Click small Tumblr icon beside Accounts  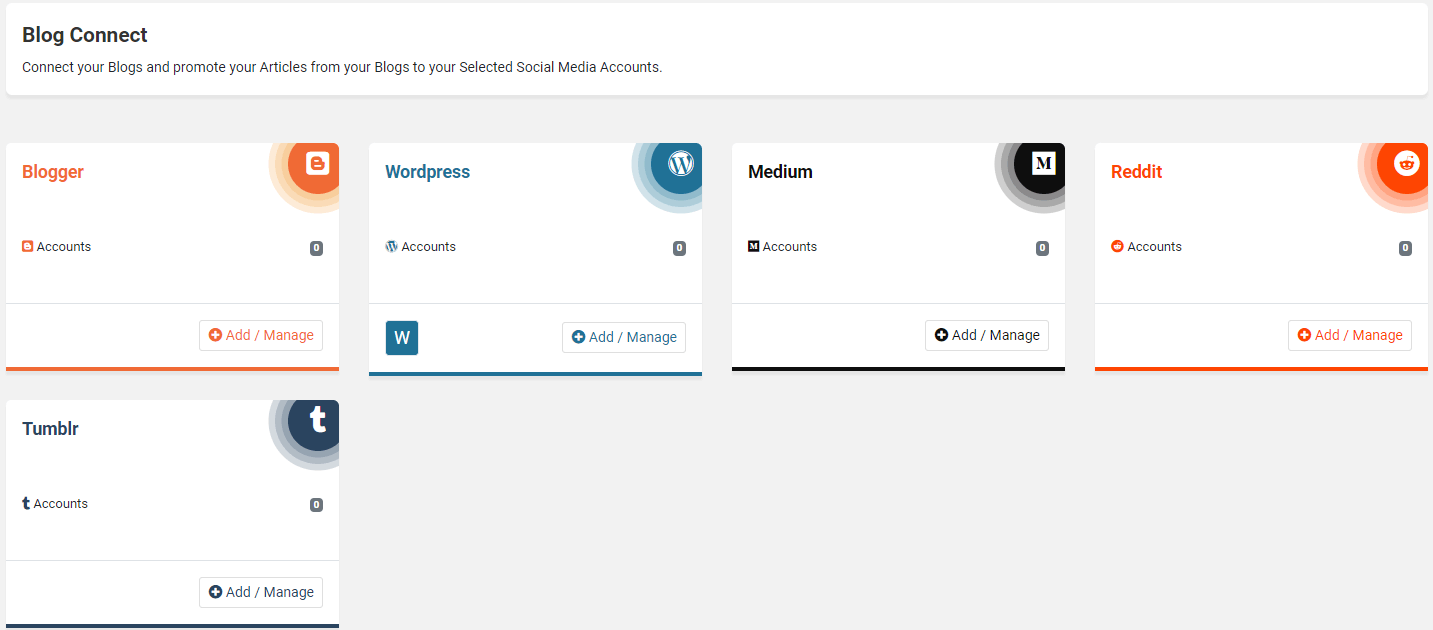26,503
